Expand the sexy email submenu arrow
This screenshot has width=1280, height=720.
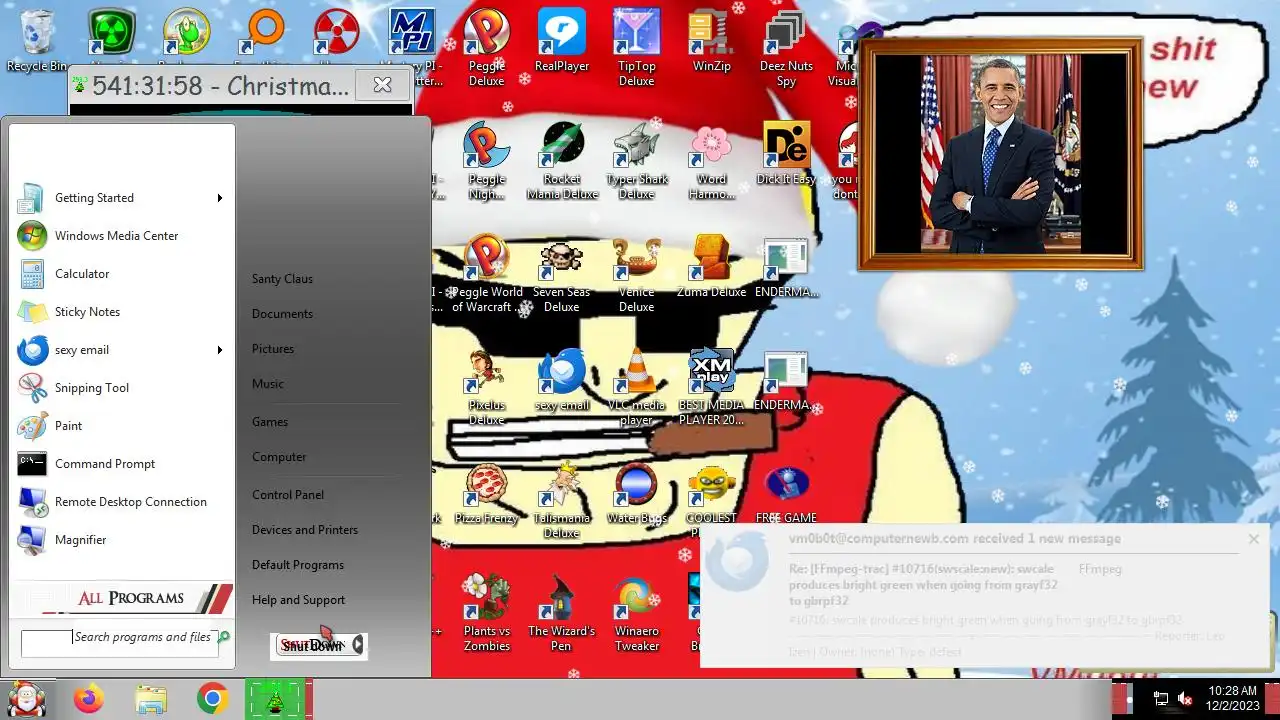(x=219, y=350)
